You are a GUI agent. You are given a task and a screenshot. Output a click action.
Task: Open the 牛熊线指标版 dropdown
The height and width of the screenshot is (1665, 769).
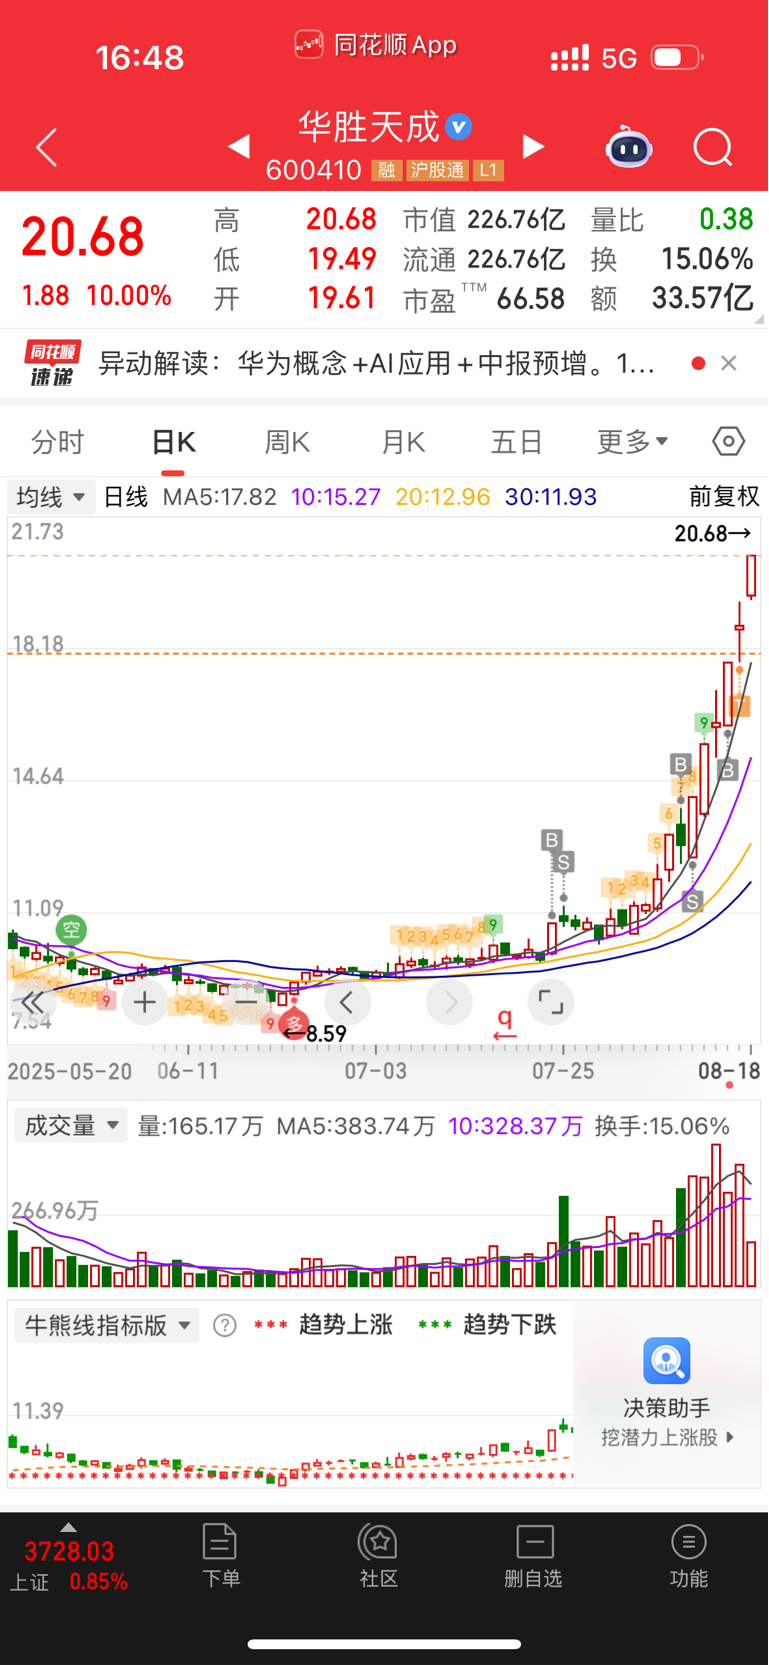pyautogui.click(x=106, y=1326)
